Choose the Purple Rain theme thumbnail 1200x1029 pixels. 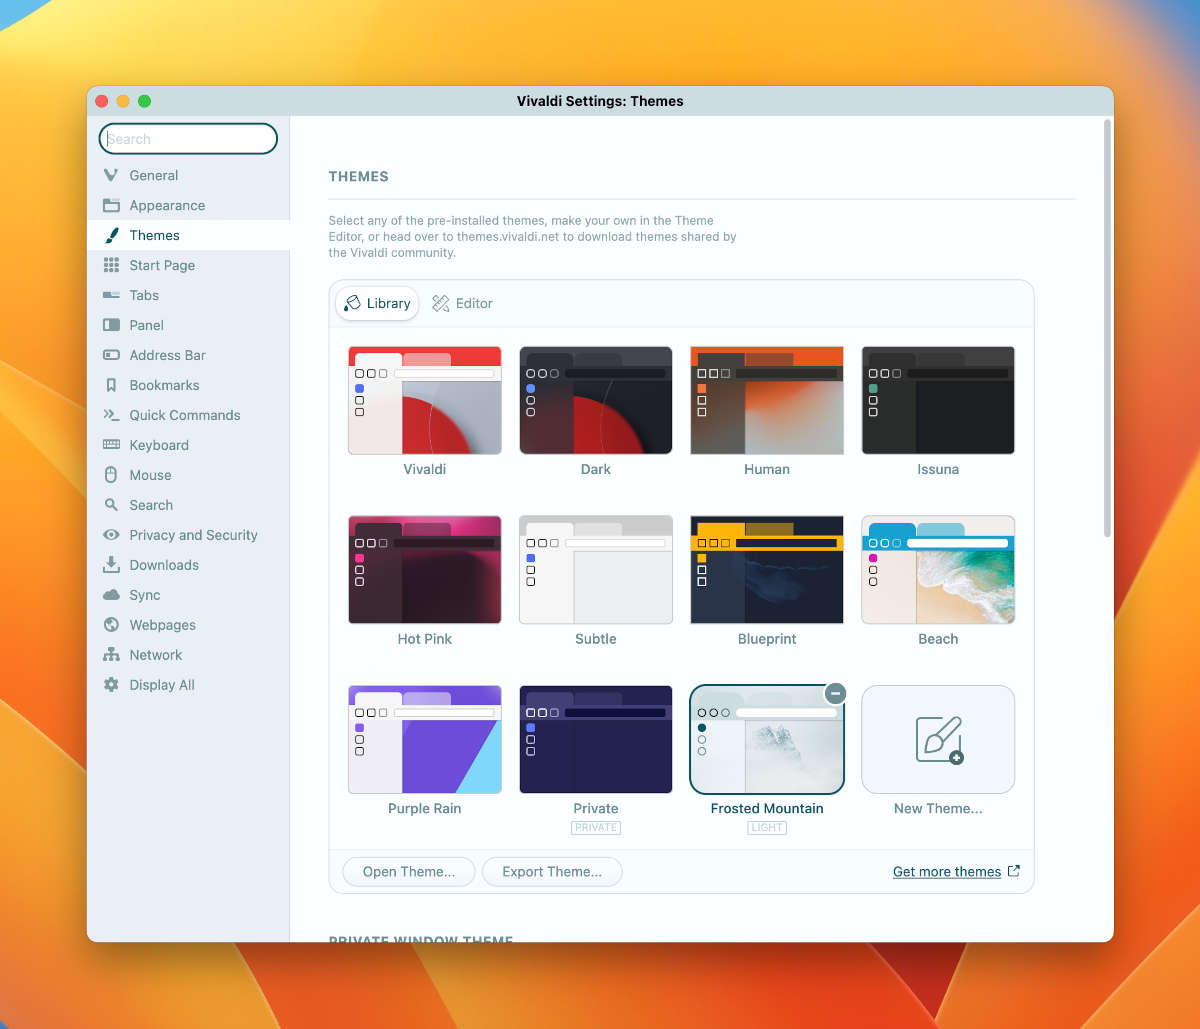pos(425,739)
